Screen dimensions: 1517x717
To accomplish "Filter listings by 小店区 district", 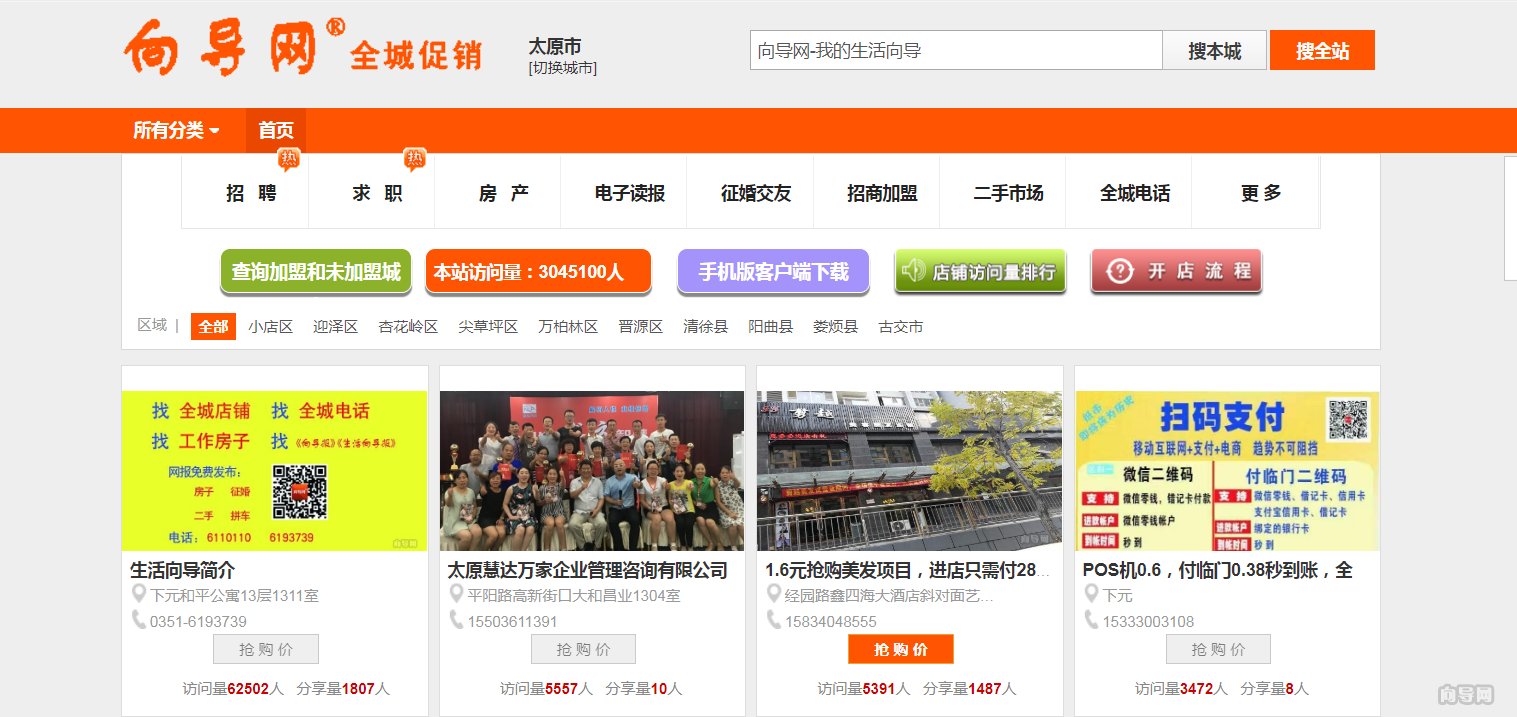I will (271, 327).
